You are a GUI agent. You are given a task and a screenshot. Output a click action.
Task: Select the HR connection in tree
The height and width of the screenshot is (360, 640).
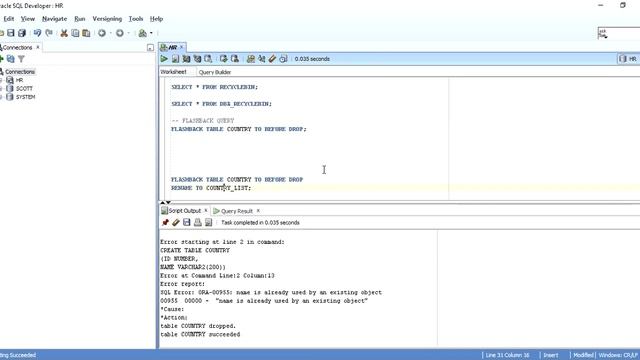point(19,80)
